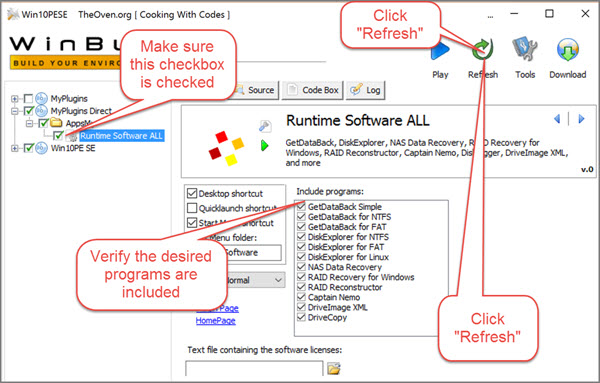Expand the MyPlugins tree node
600x383 pixels.
coord(15,99)
